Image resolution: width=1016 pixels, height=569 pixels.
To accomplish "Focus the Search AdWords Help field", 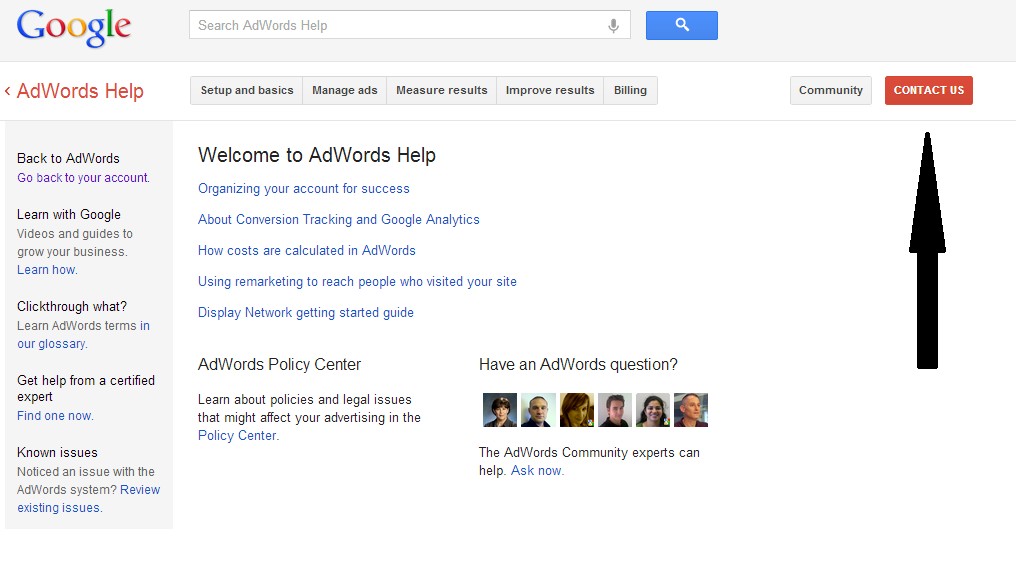I will pyautogui.click(x=410, y=25).
